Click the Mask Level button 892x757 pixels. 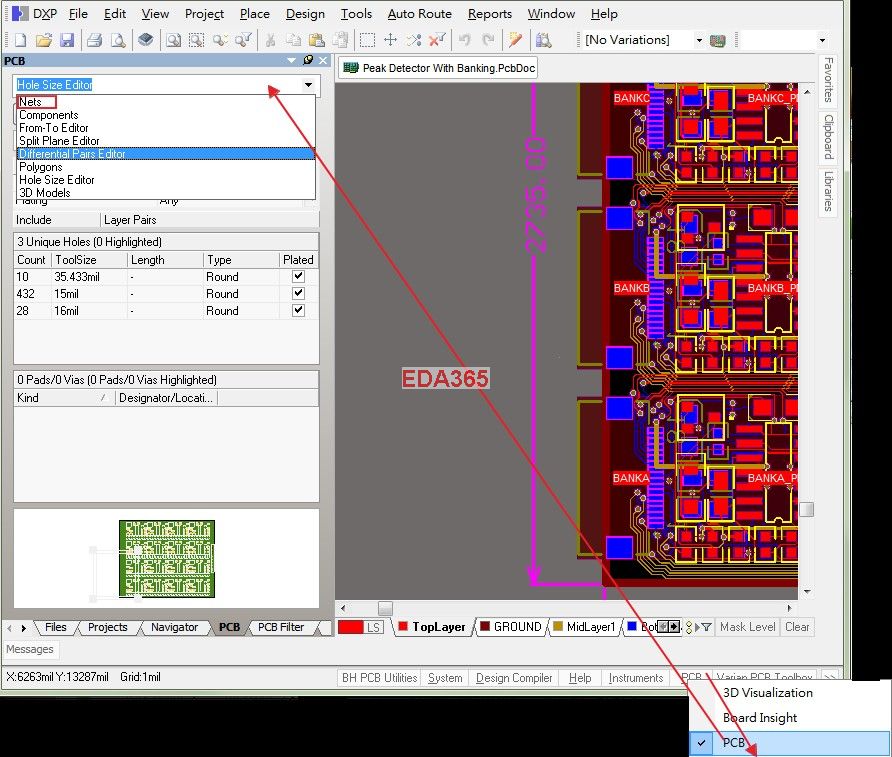[747, 627]
